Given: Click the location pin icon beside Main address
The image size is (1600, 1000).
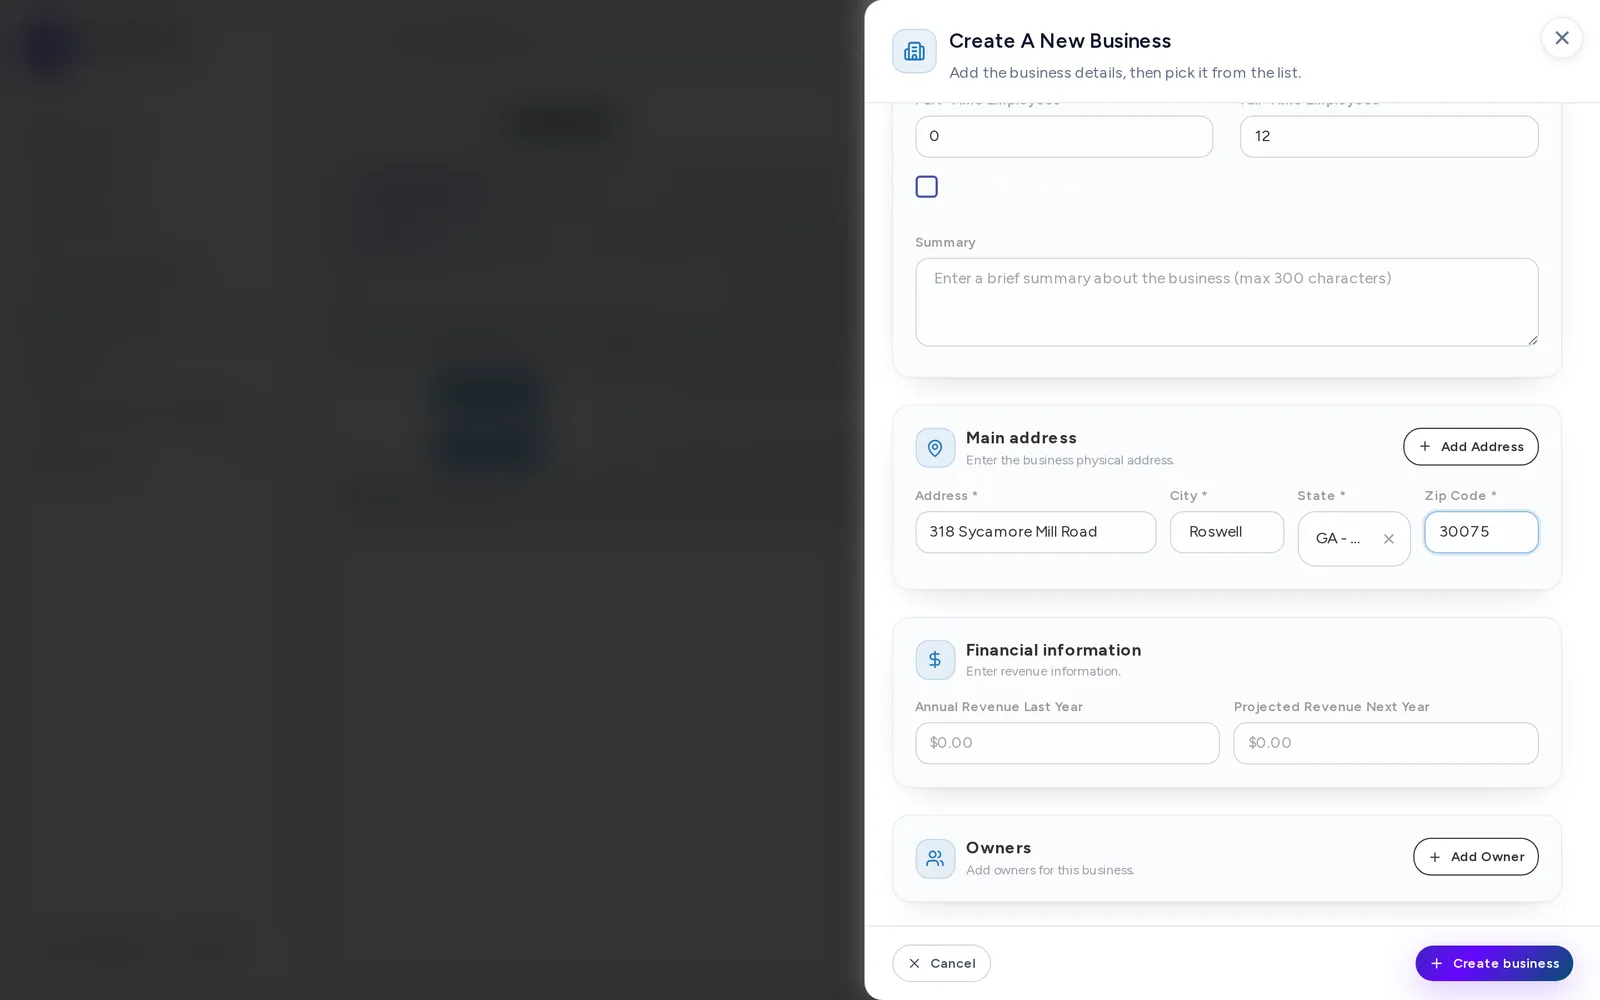Looking at the screenshot, I should pos(935,448).
